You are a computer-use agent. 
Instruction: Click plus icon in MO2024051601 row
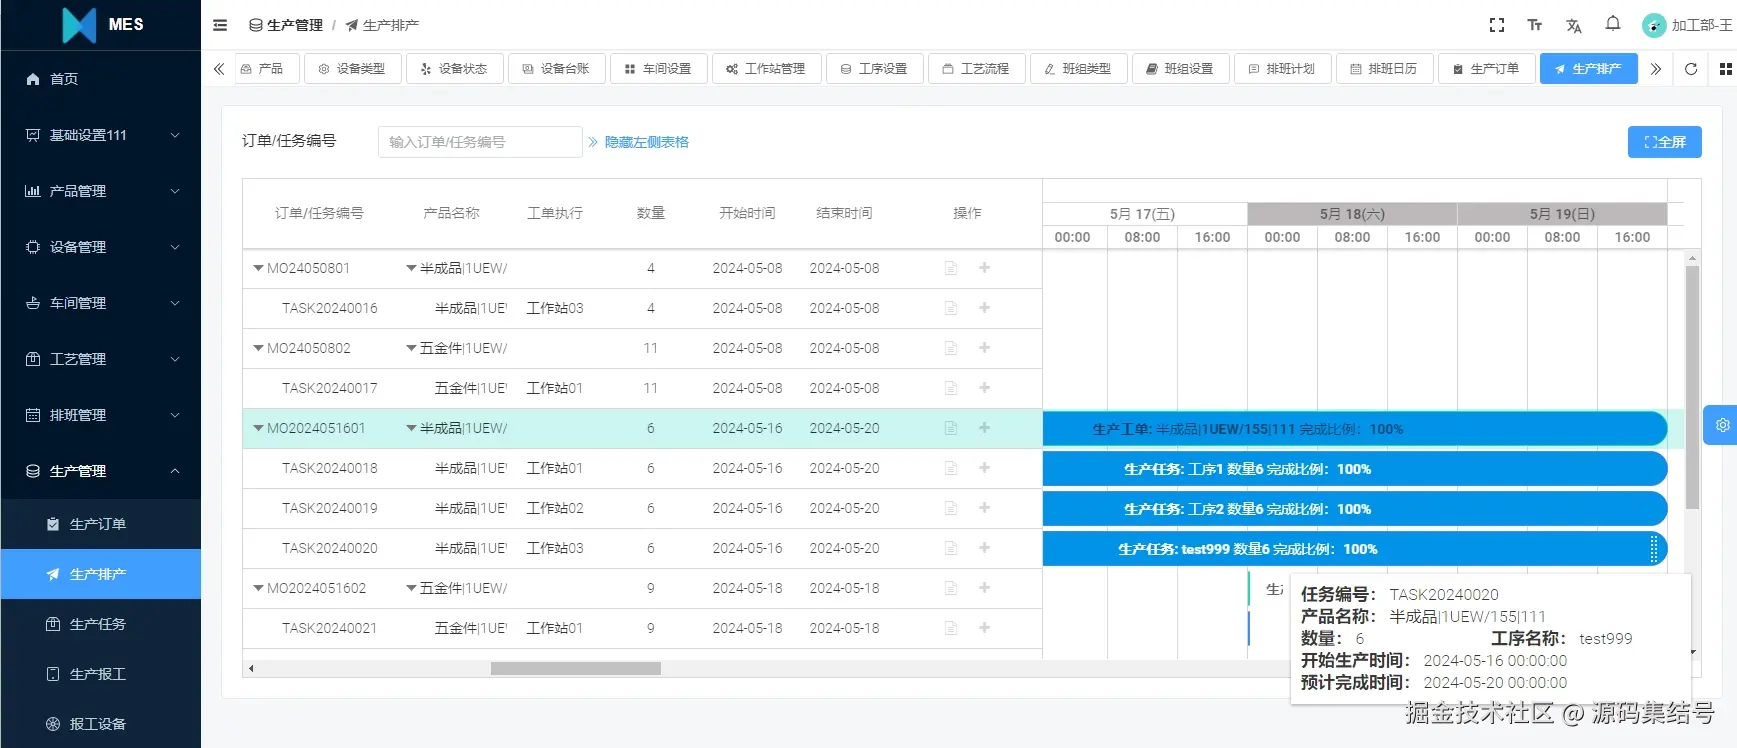984,428
